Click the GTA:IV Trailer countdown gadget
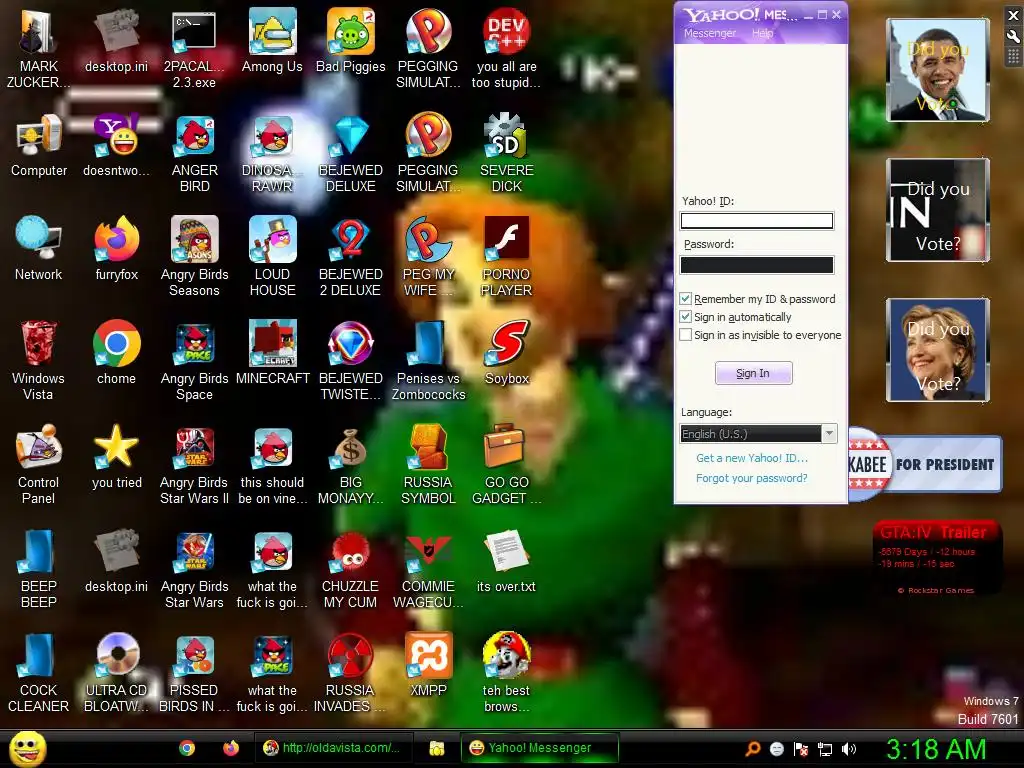1024x768 pixels. coord(936,558)
